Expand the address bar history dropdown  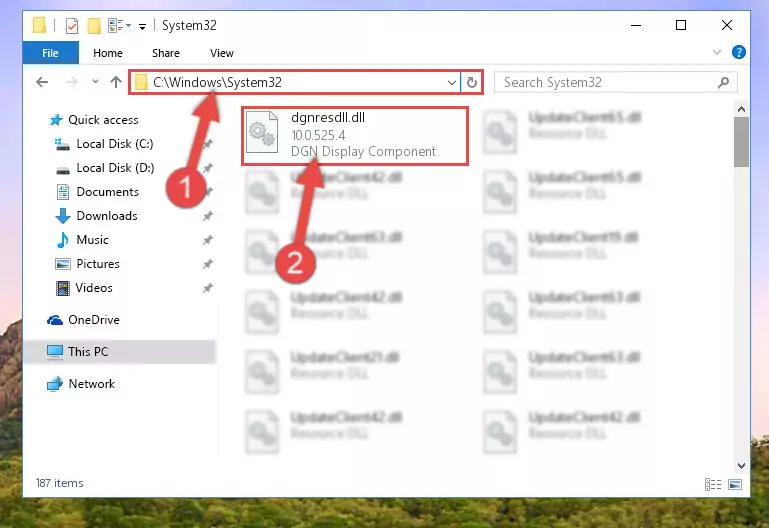point(452,82)
